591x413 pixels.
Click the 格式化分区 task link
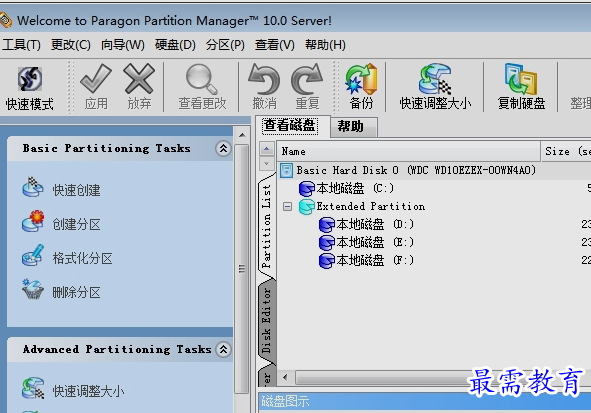(83, 259)
